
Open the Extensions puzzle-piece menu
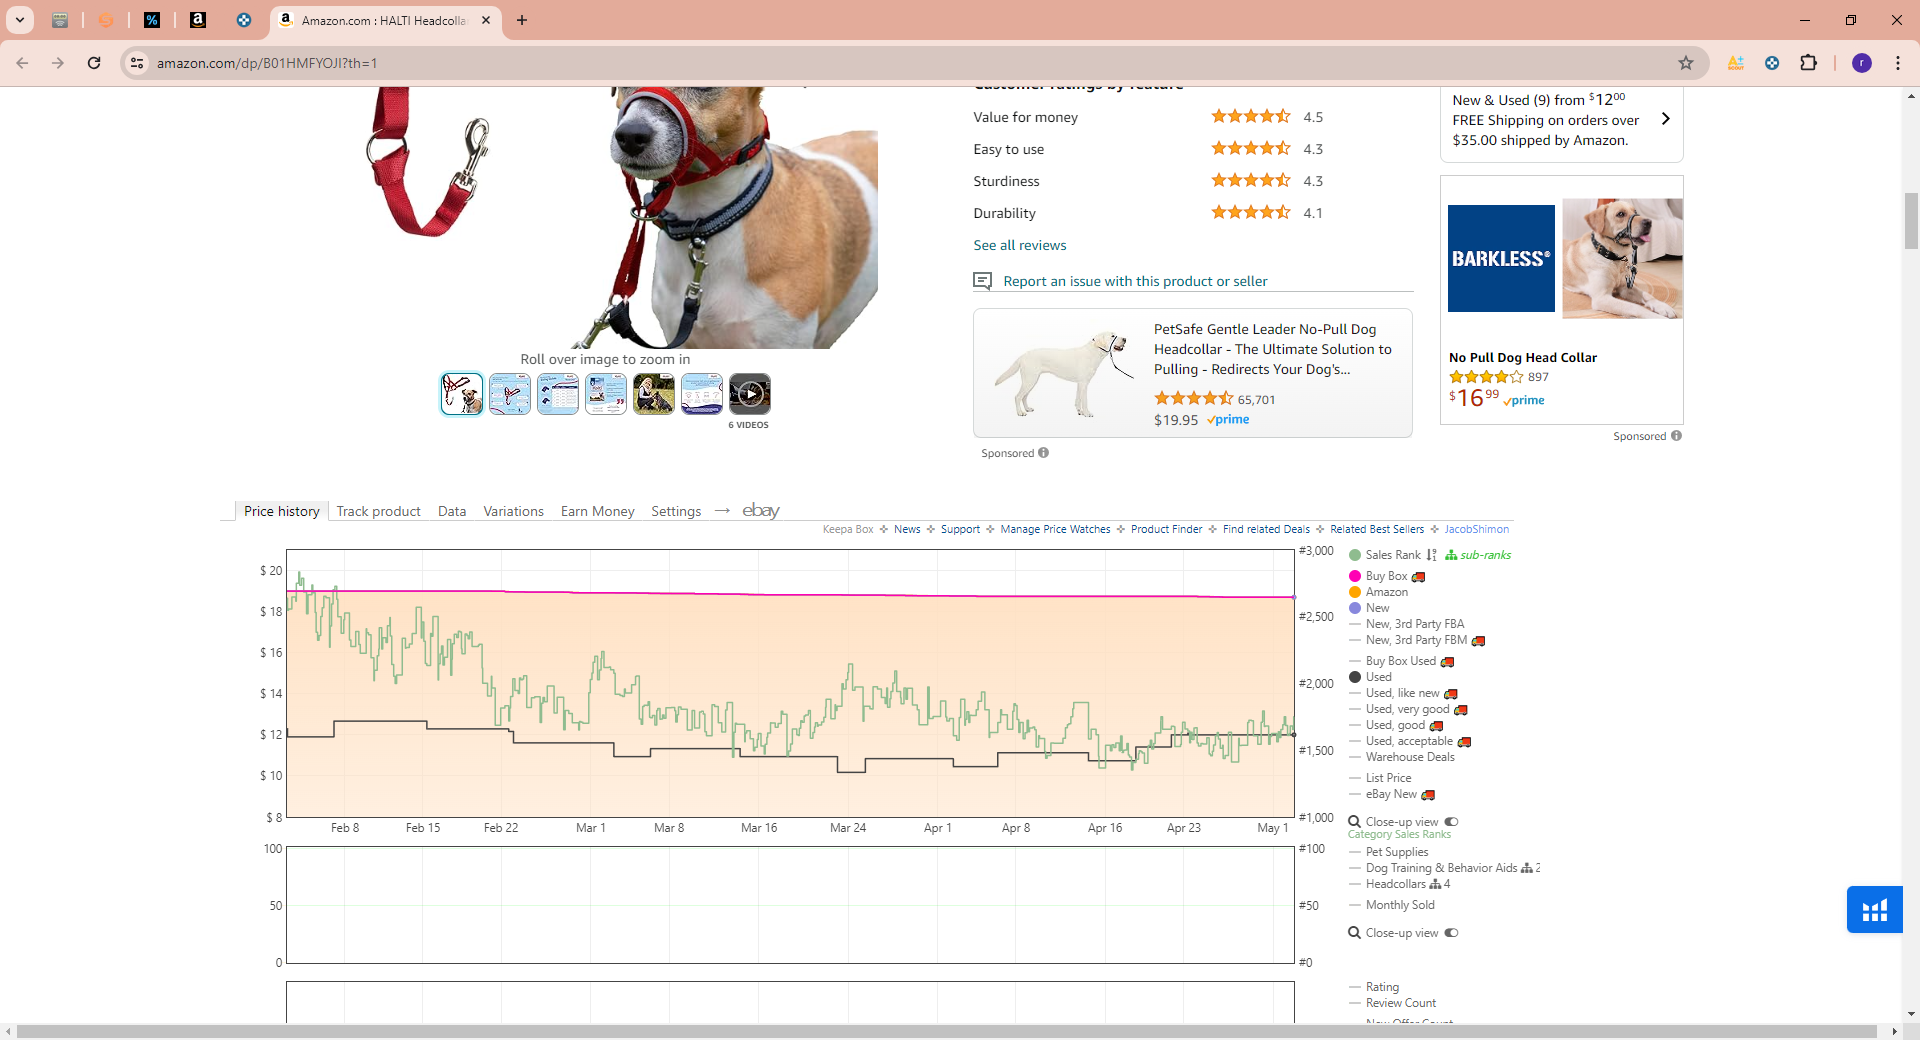[x=1808, y=63]
